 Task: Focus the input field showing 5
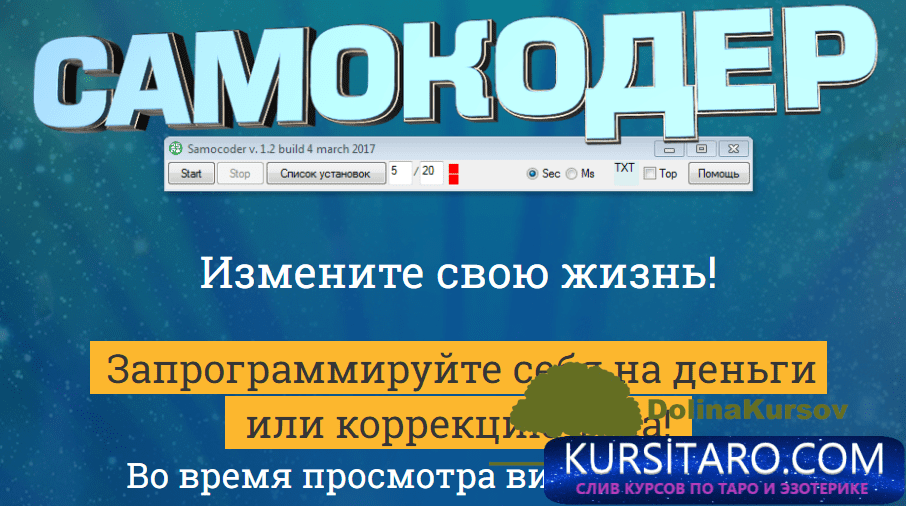coord(400,173)
